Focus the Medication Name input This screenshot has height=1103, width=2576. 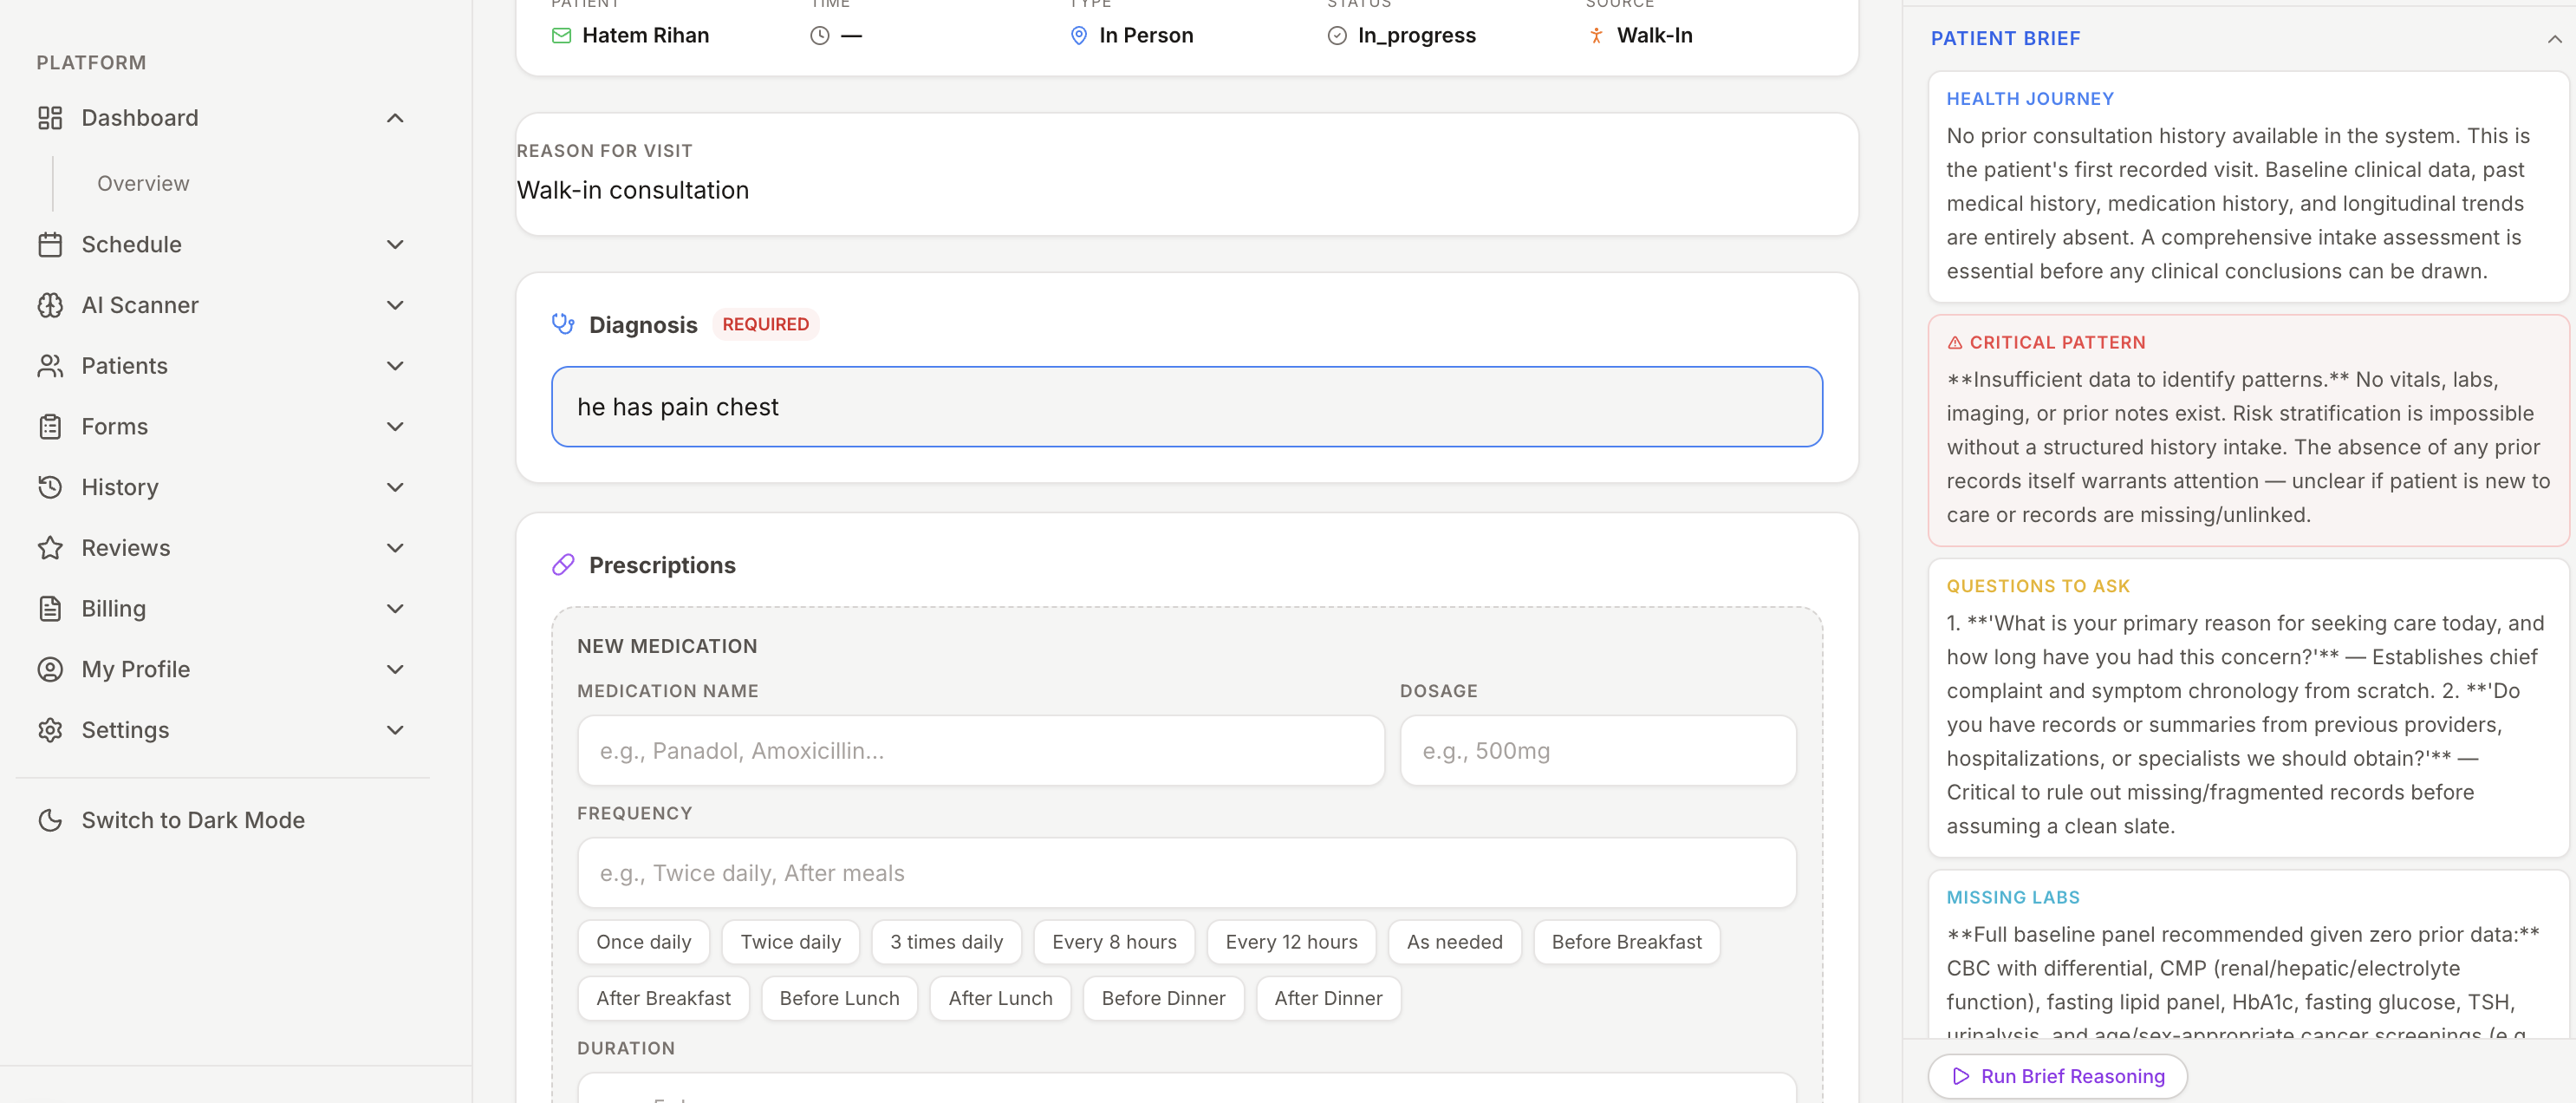[x=980, y=751]
